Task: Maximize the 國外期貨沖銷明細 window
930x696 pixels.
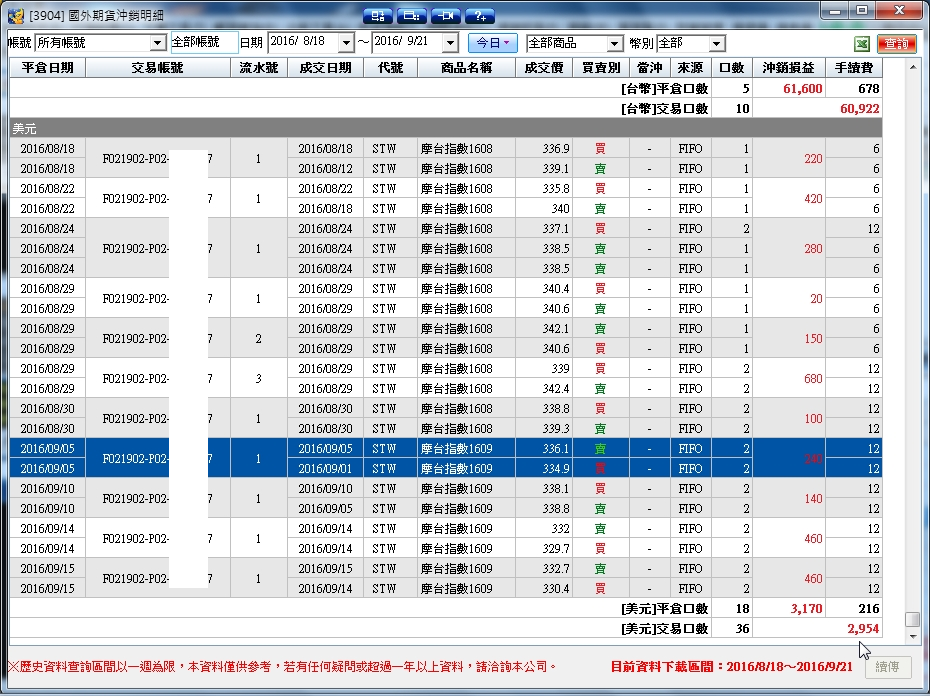Action: (862, 11)
